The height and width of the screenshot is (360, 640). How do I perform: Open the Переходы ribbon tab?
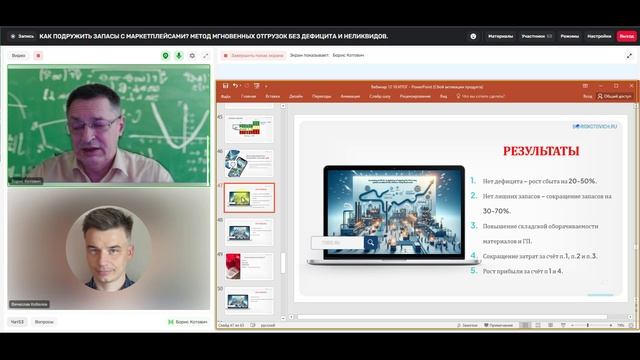point(322,96)
